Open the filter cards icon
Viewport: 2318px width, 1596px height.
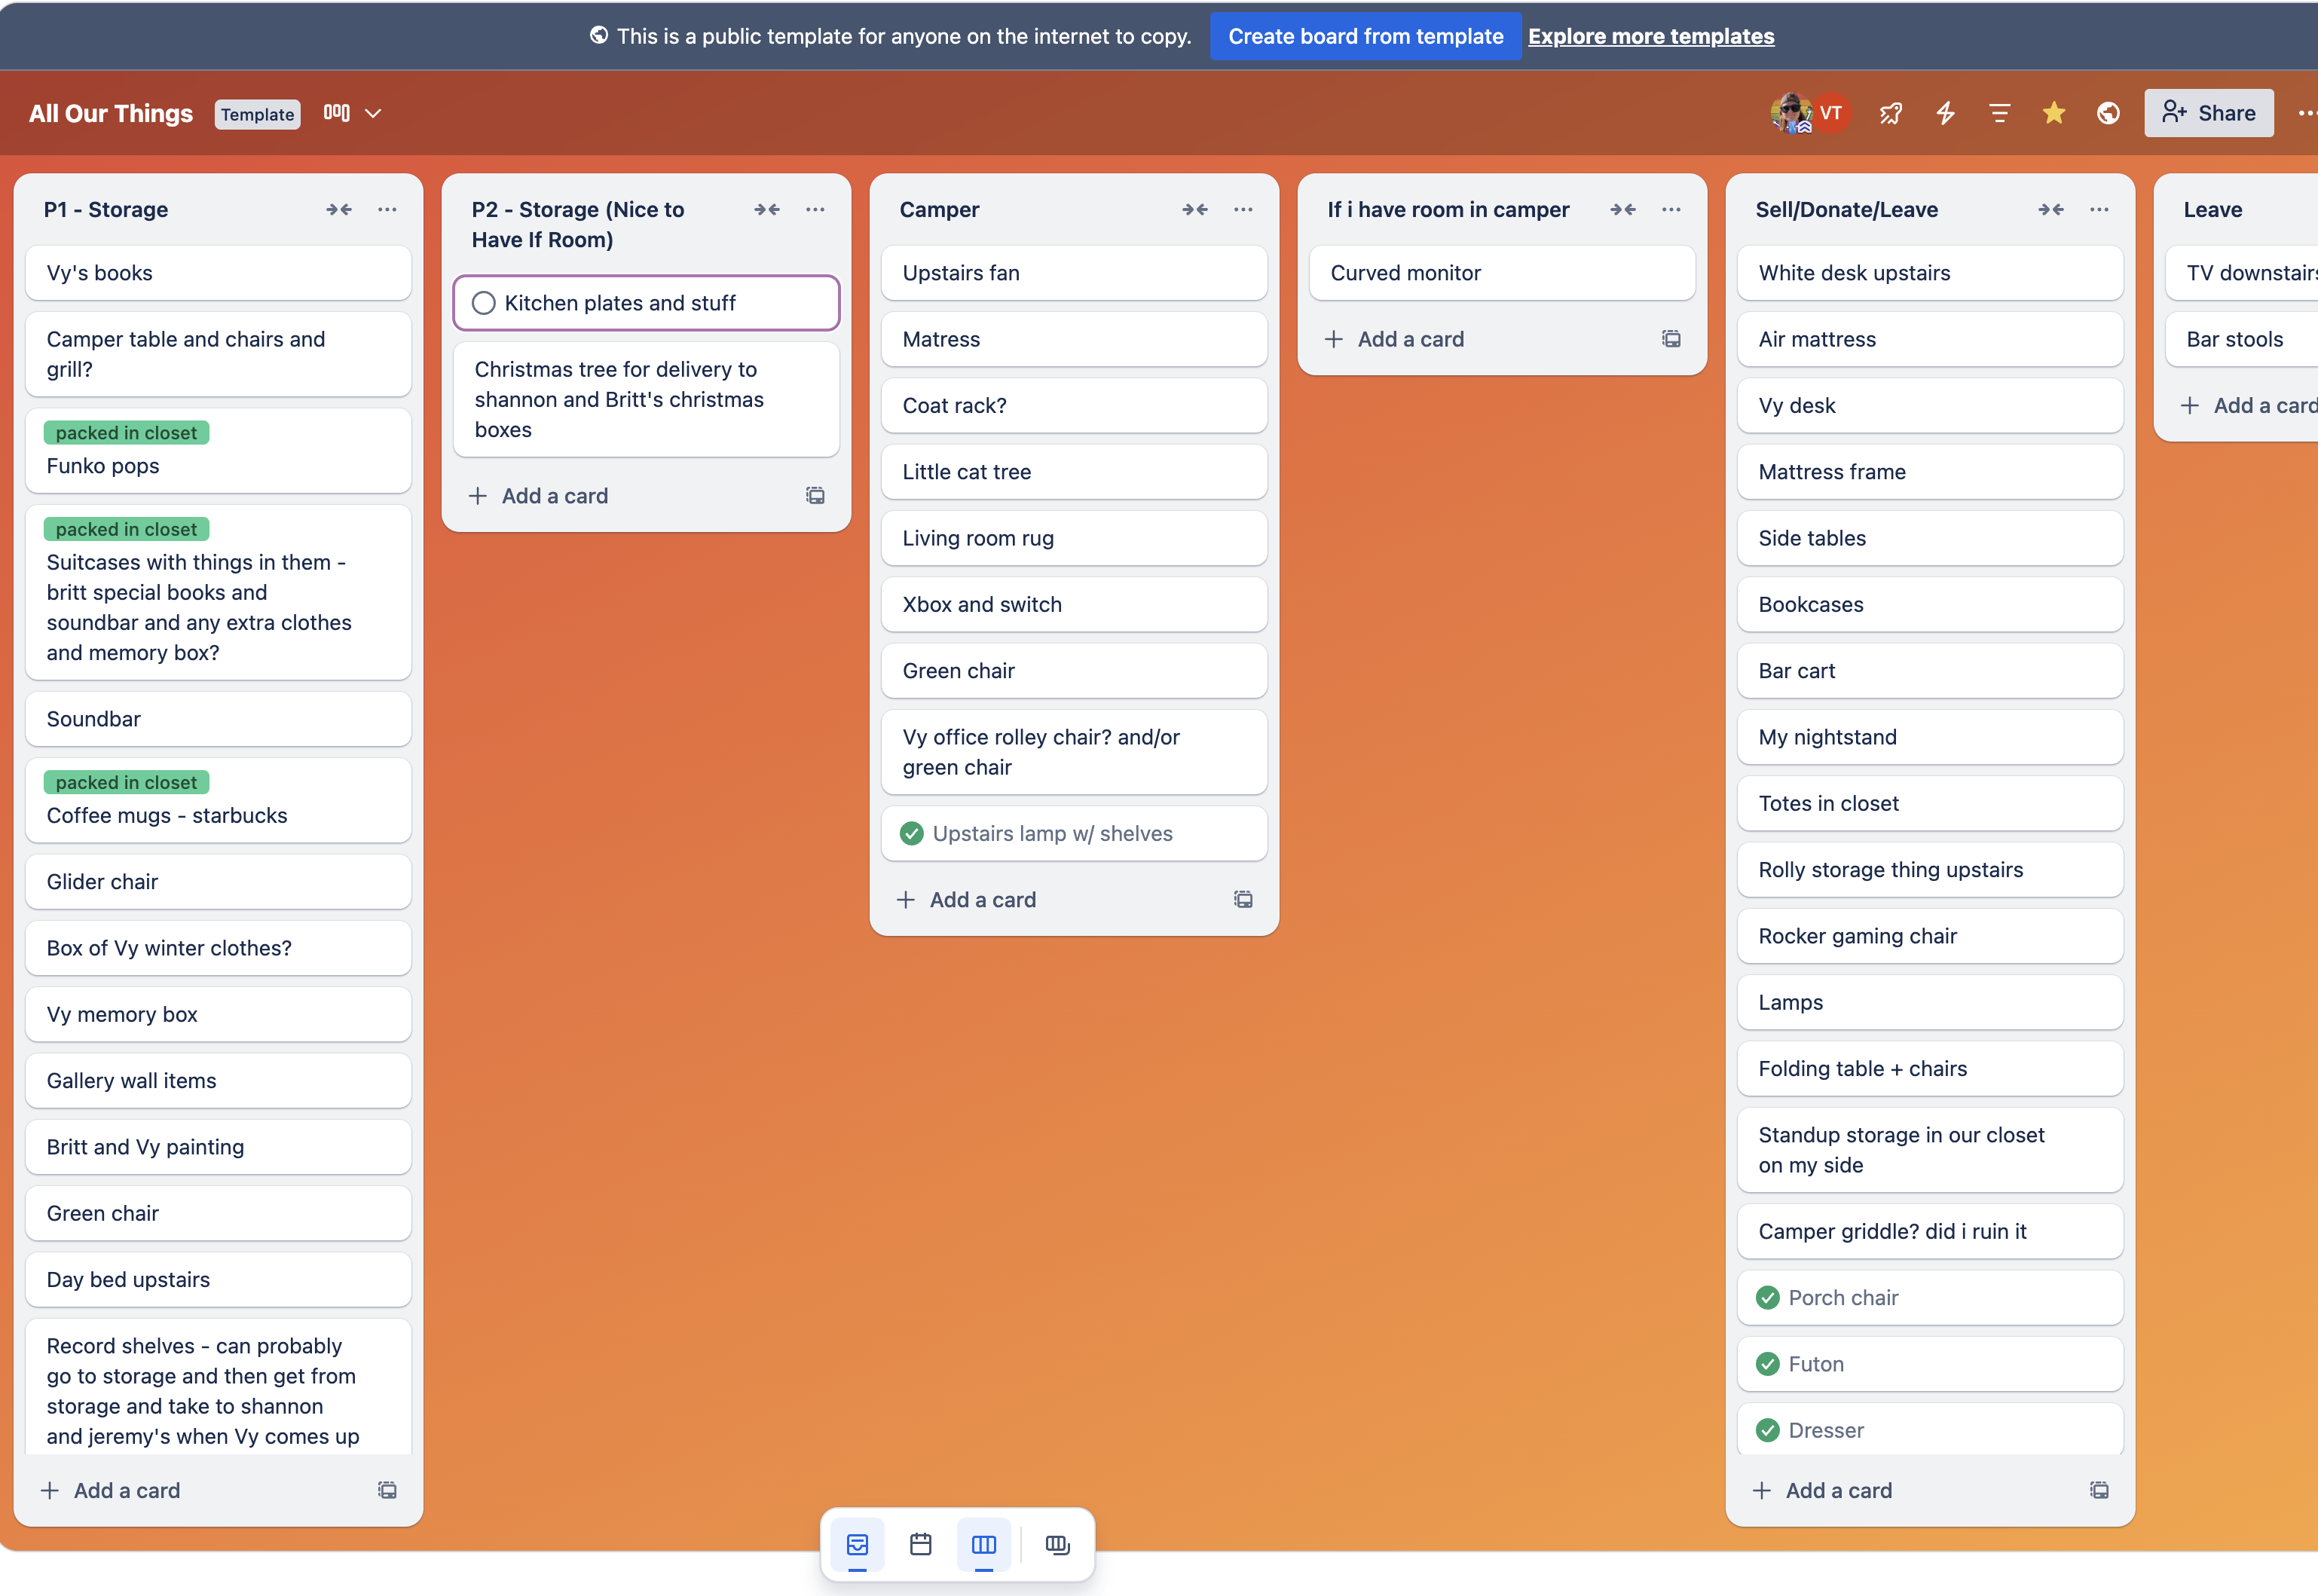point(1999,113)
